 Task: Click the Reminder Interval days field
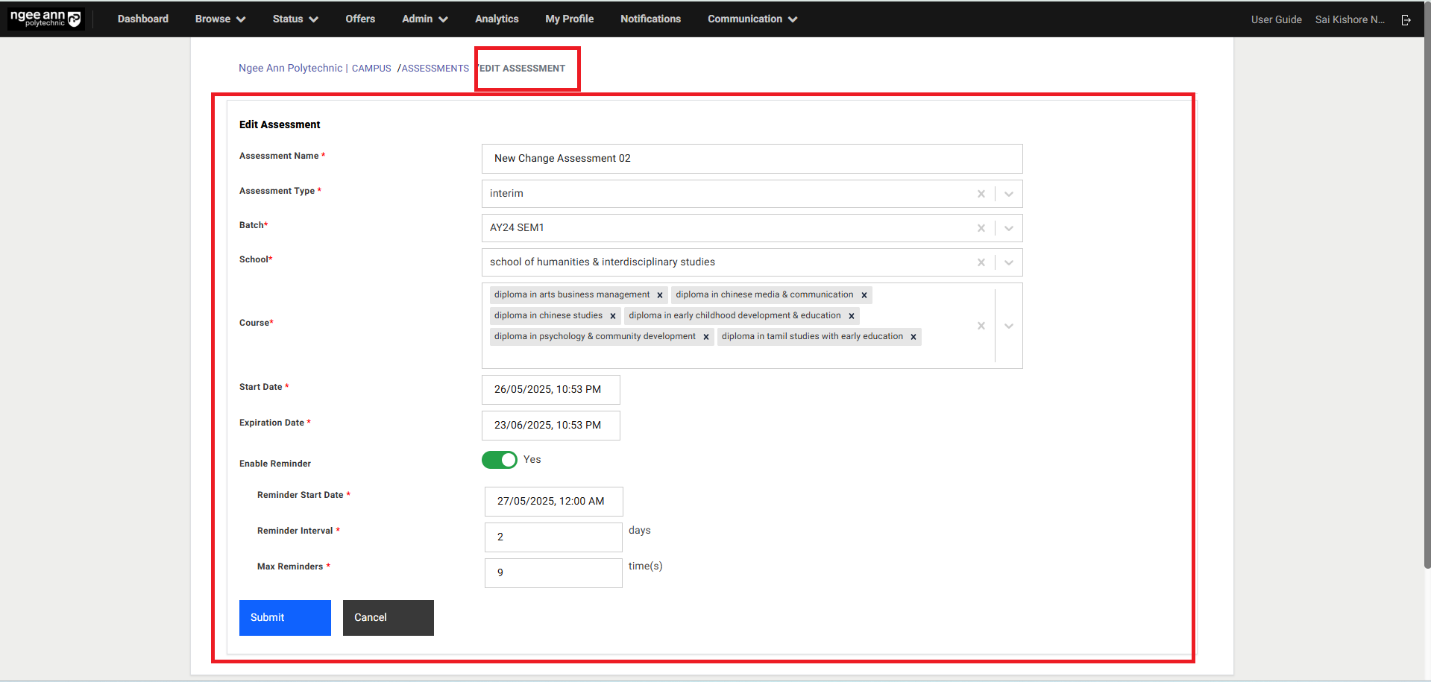tap(553, 537)
